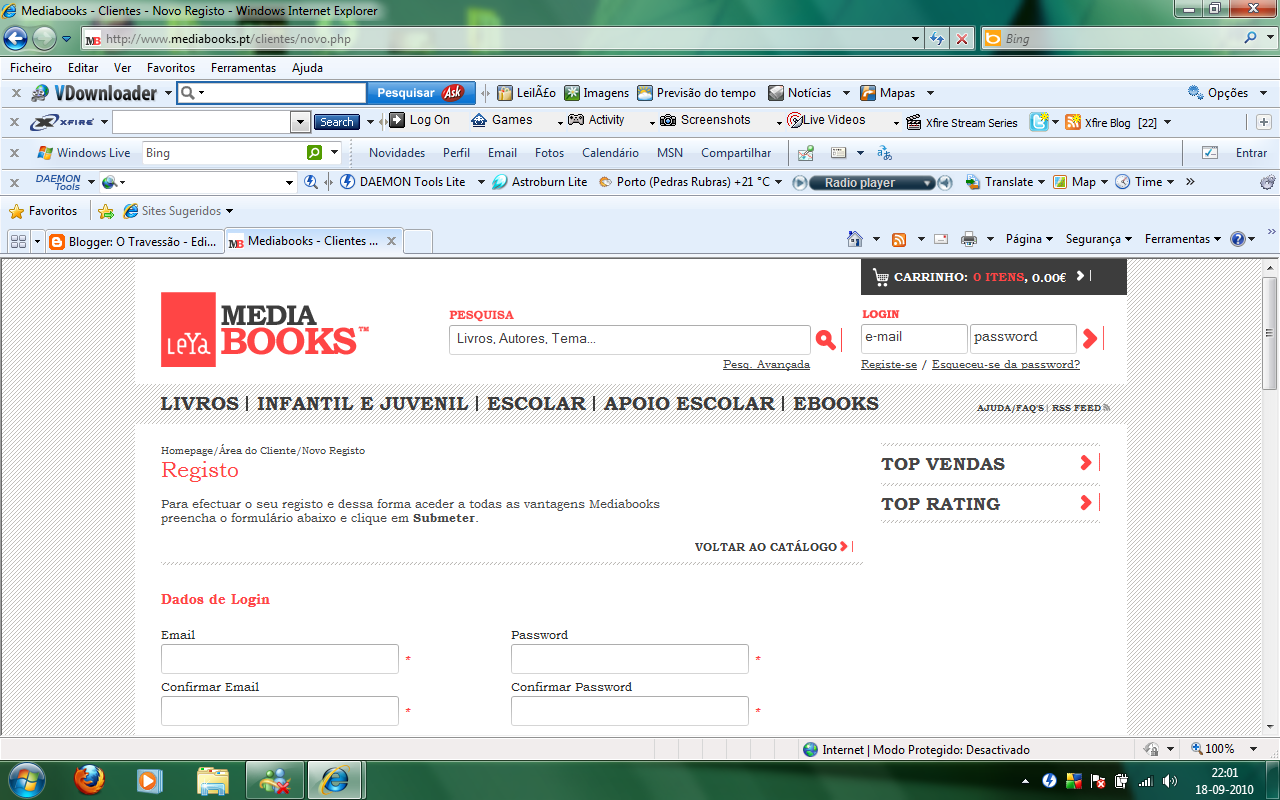Open the Editar menu

[83, 68]
